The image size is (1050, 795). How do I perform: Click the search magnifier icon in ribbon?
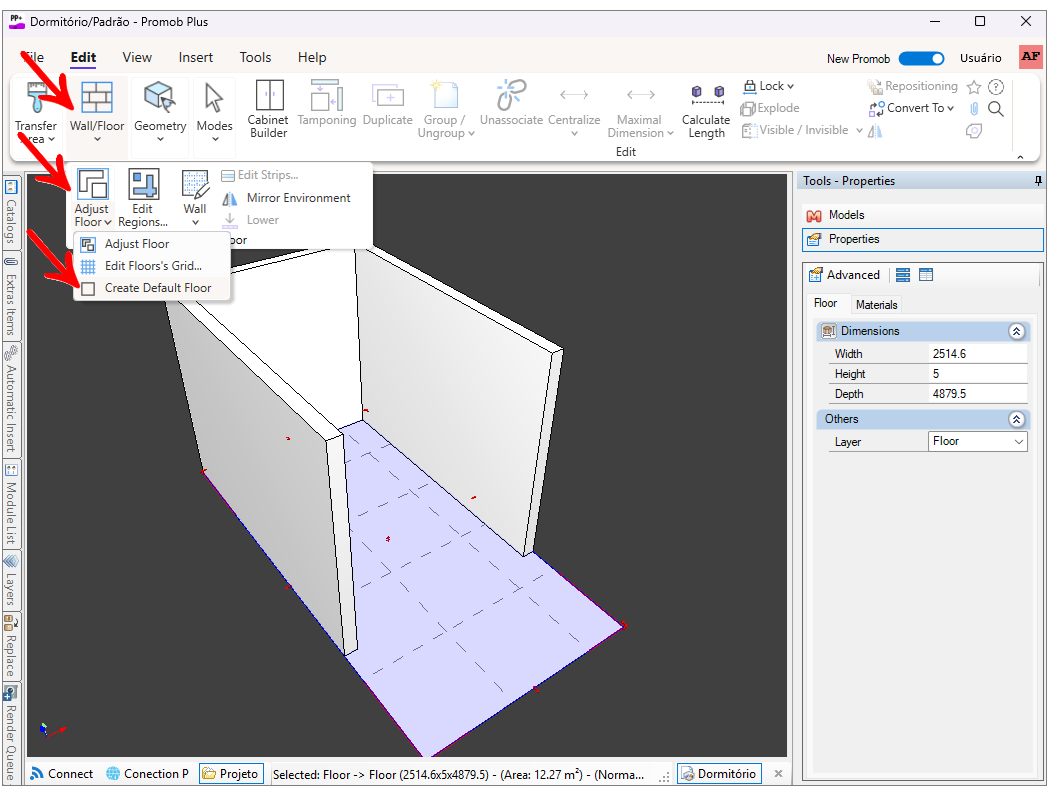click(996, 109)
